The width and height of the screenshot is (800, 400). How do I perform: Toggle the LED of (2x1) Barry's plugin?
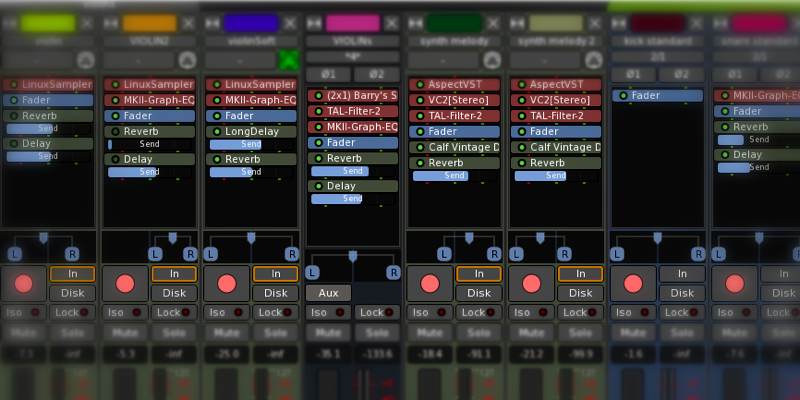pyautogui.click(x=318, y=96)
